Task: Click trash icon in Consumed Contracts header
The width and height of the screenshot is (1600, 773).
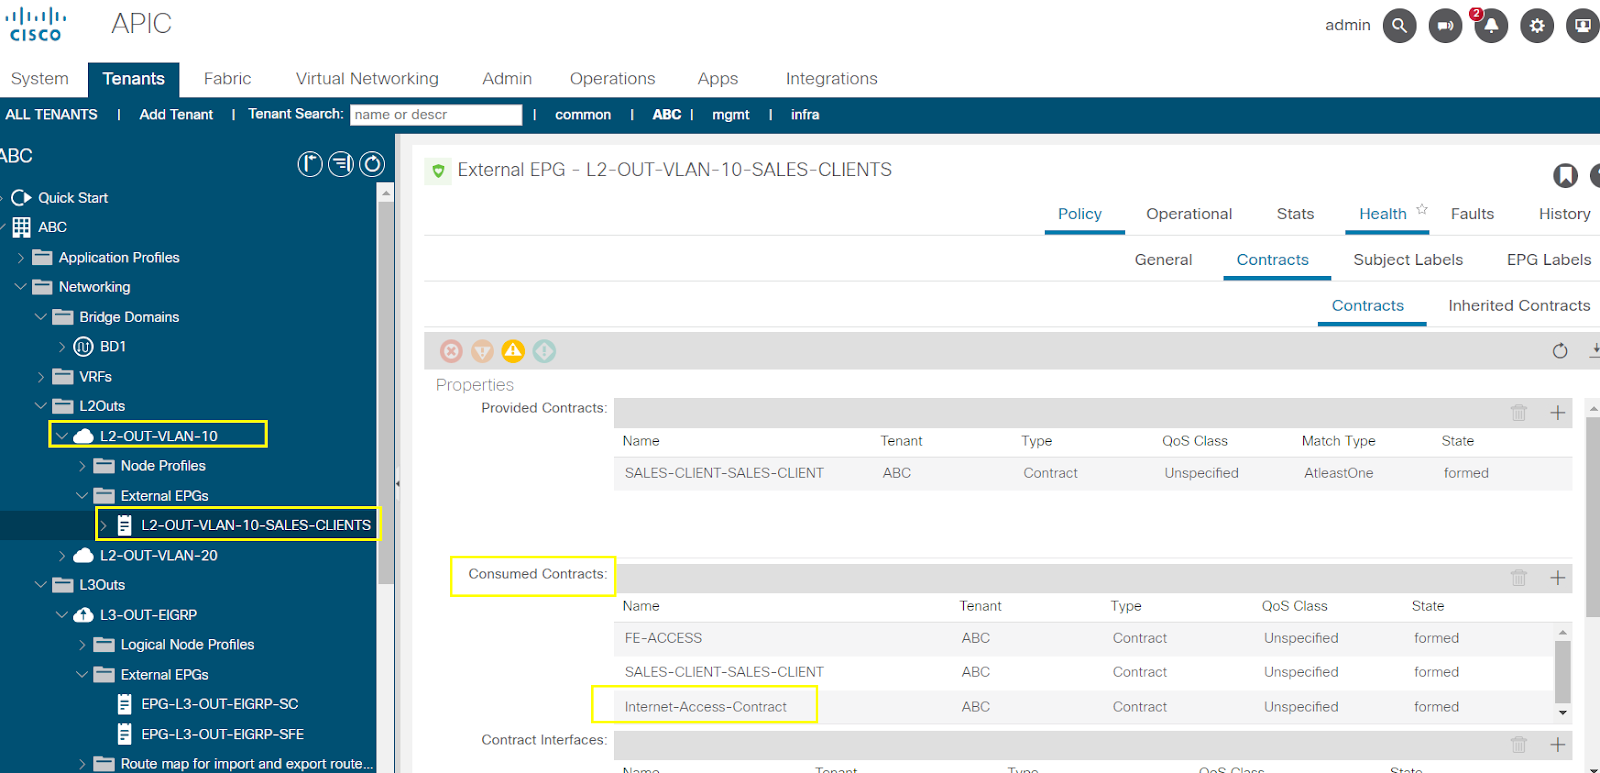Action: pos(1519,578)
